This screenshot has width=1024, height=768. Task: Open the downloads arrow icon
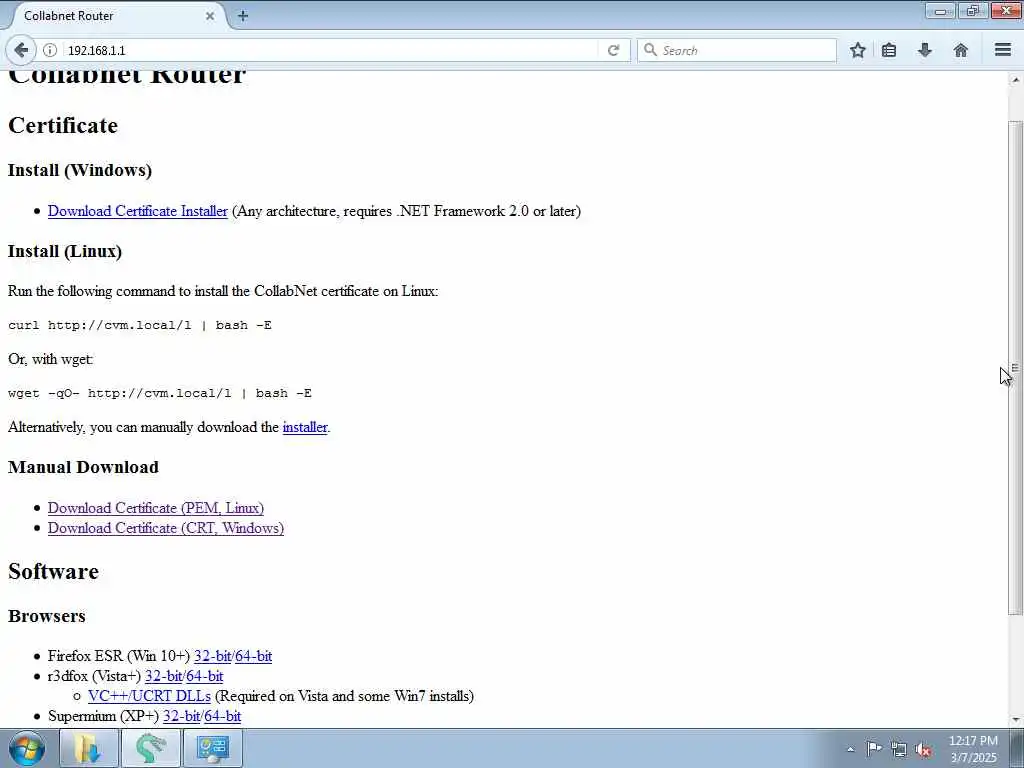925,50
